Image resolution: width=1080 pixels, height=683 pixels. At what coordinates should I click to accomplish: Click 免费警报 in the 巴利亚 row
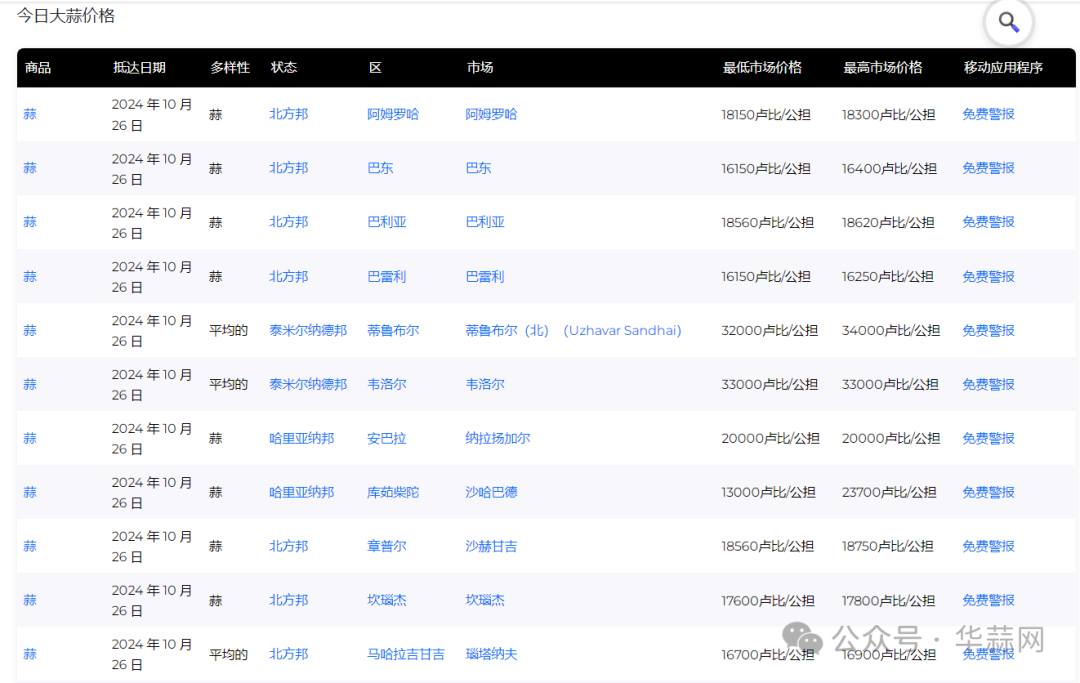click(988, 222)
